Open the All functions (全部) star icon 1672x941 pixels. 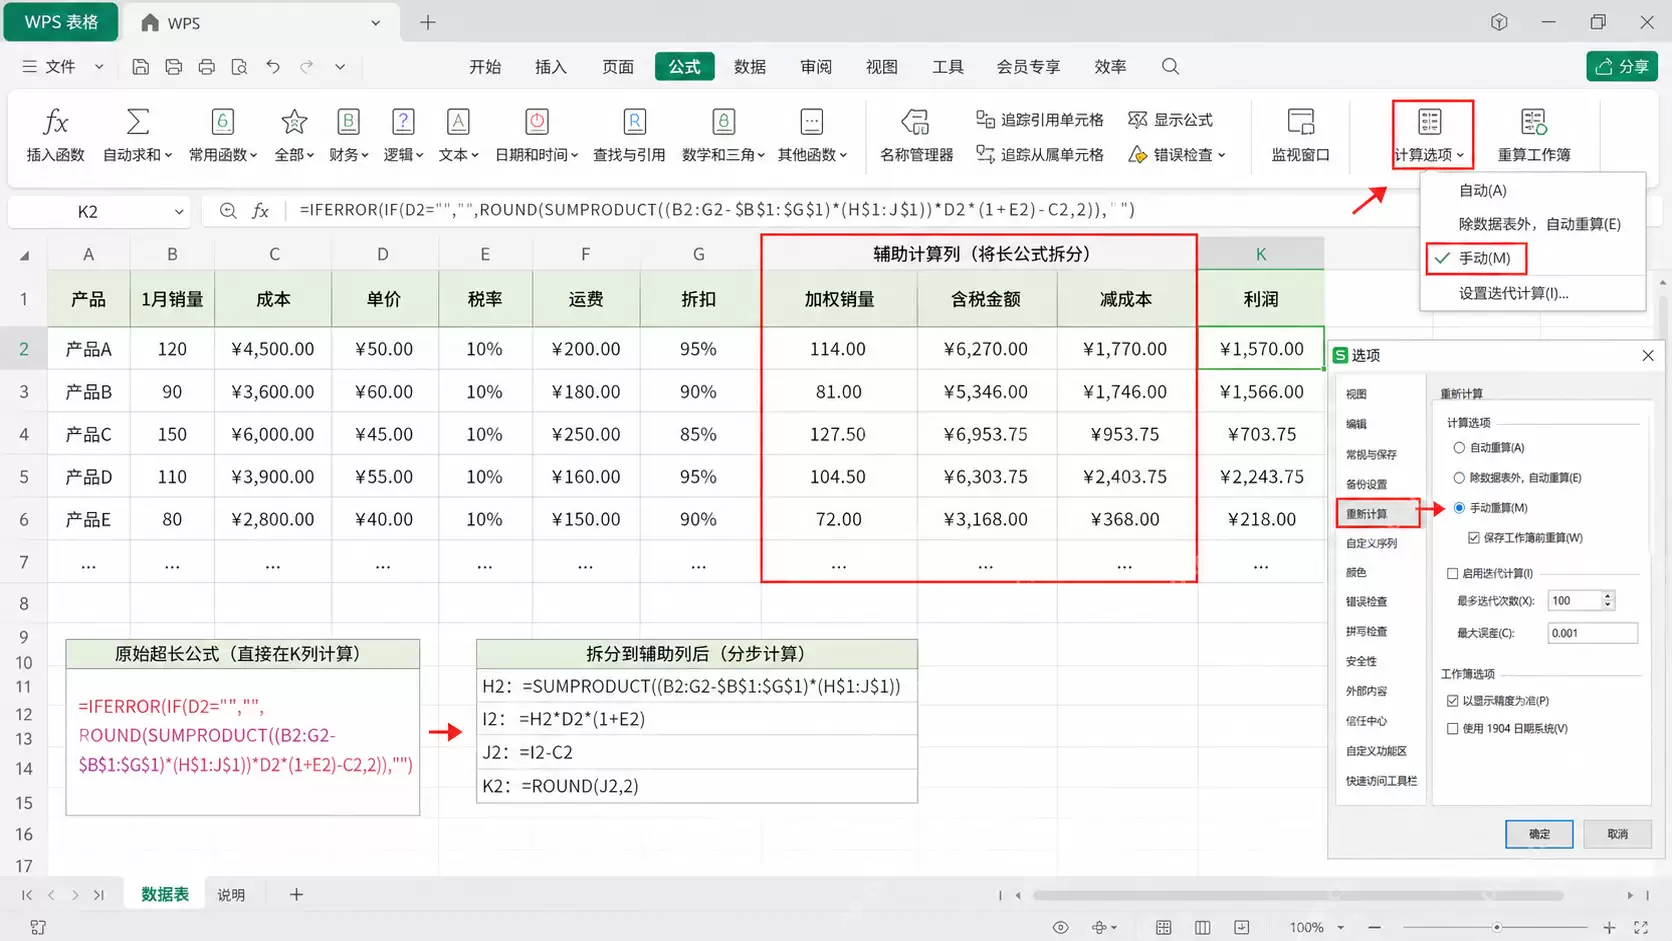294,122
